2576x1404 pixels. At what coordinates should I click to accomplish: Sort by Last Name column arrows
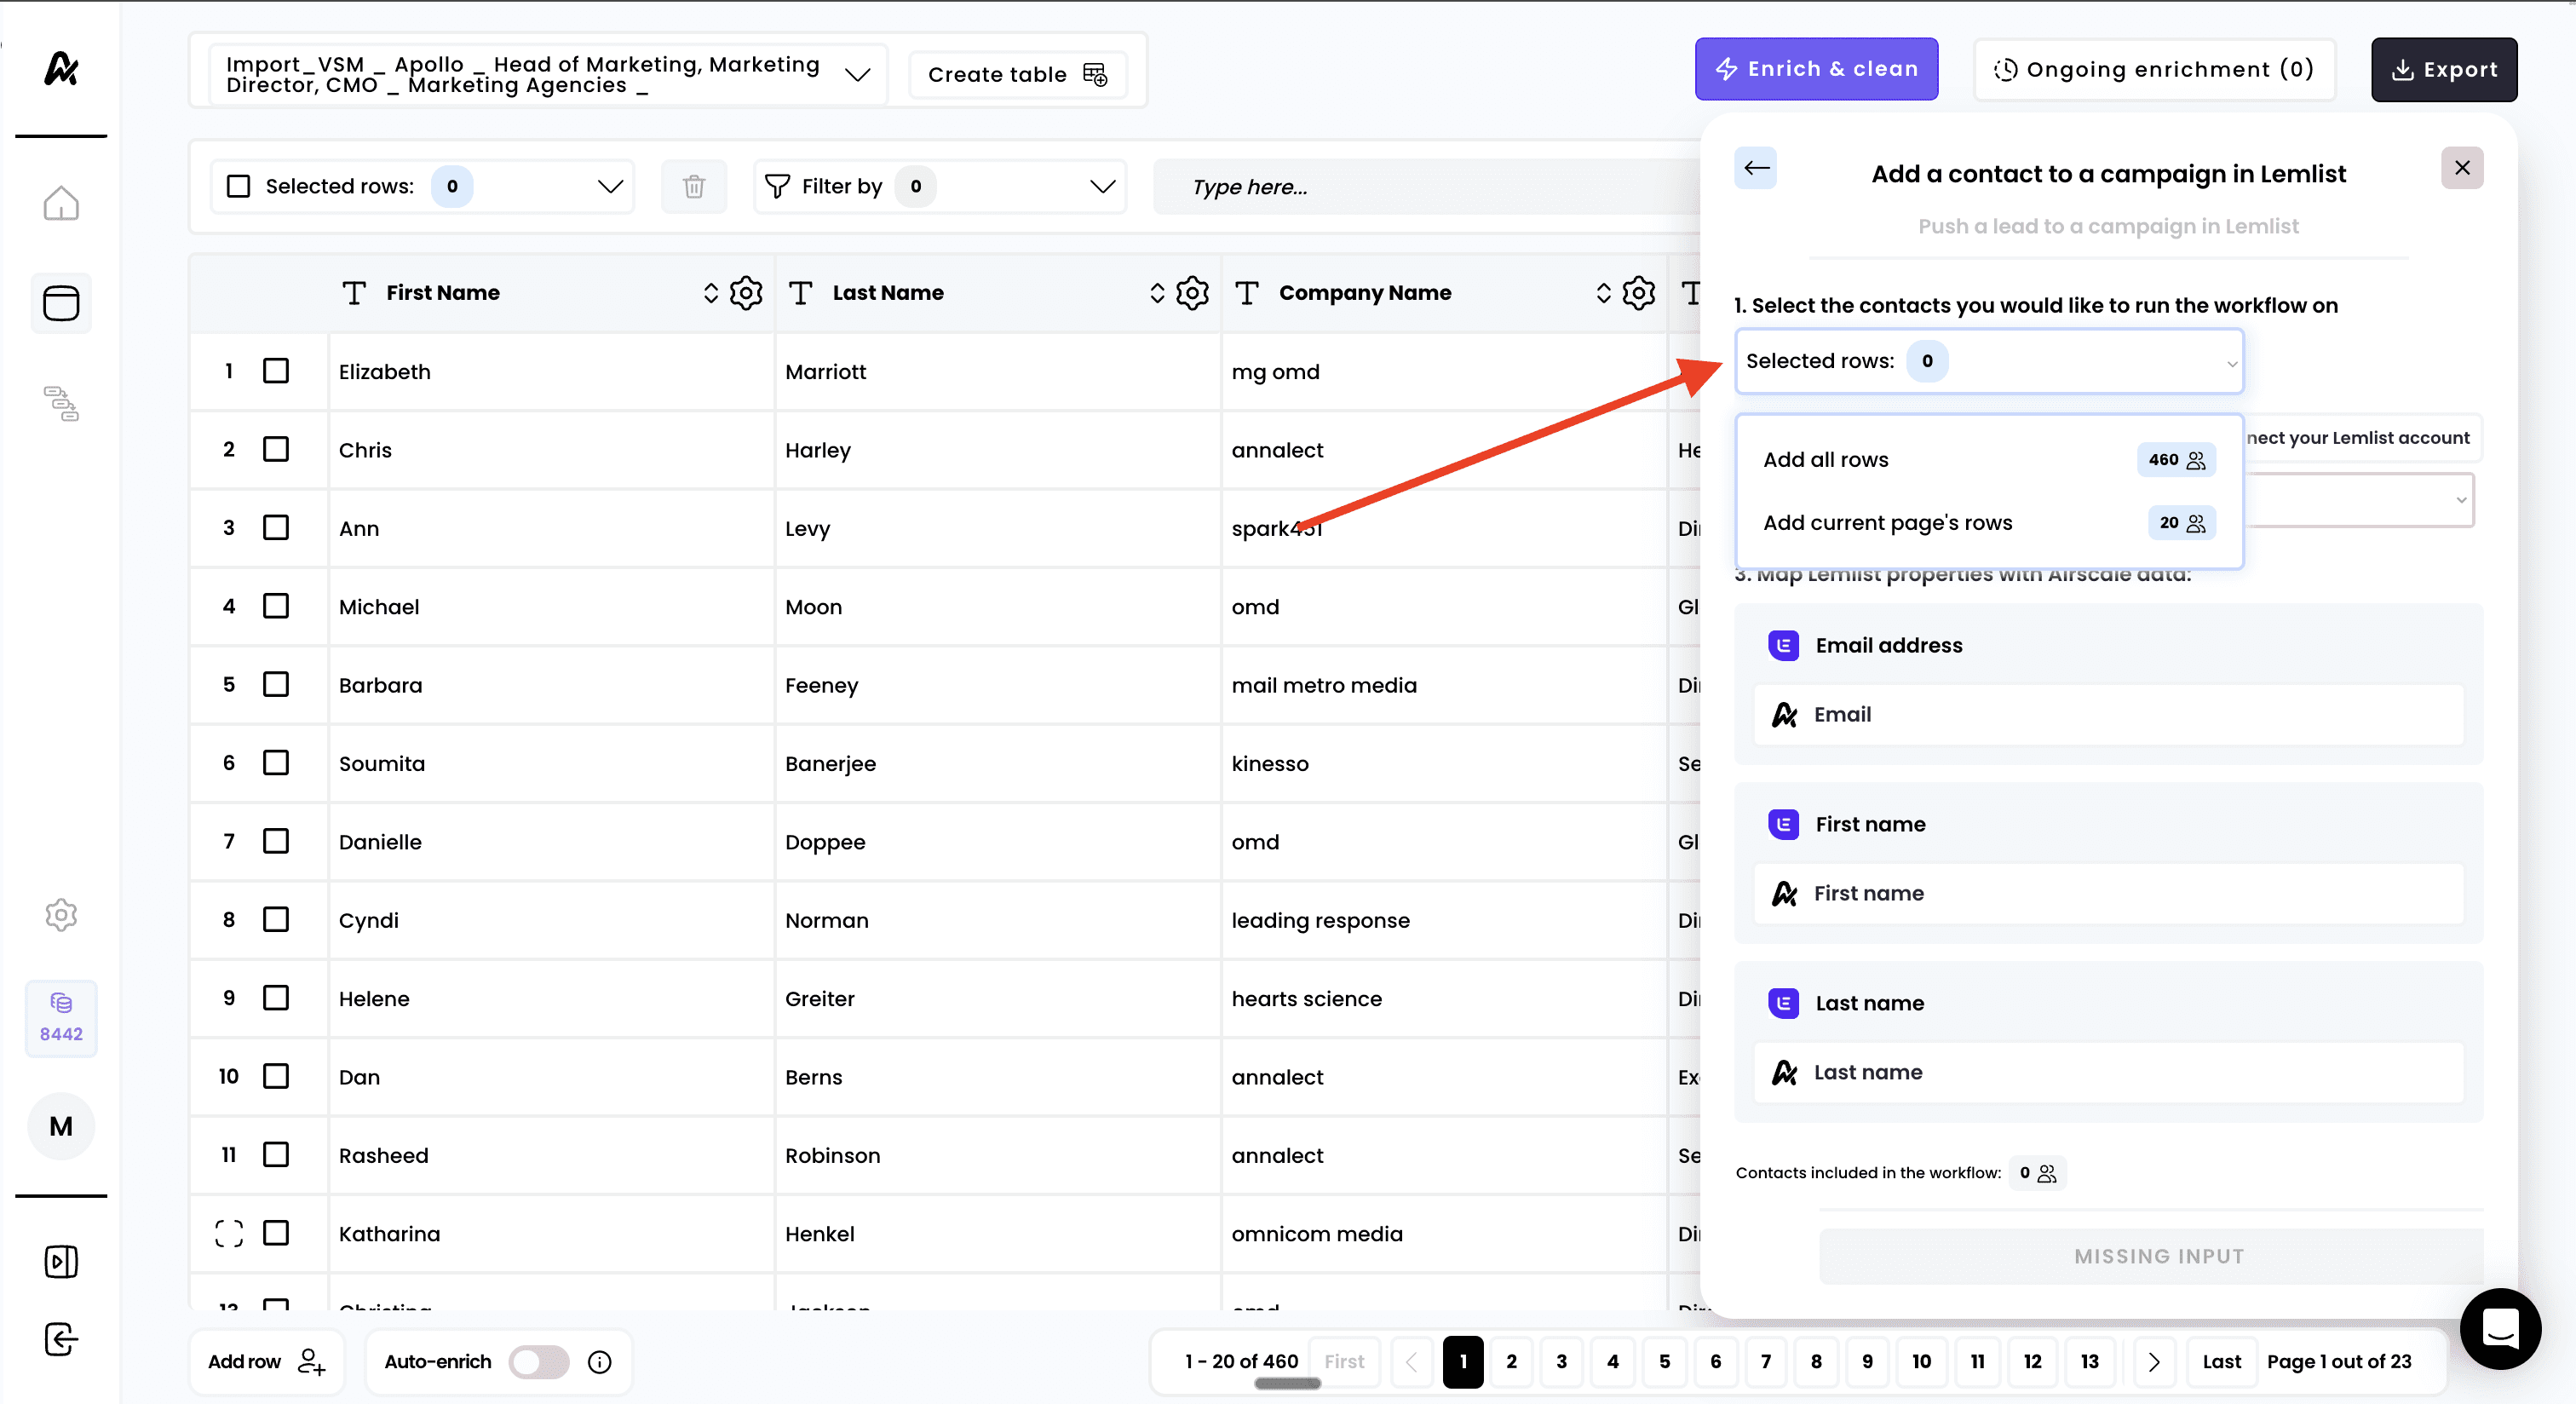(1157, 293)
